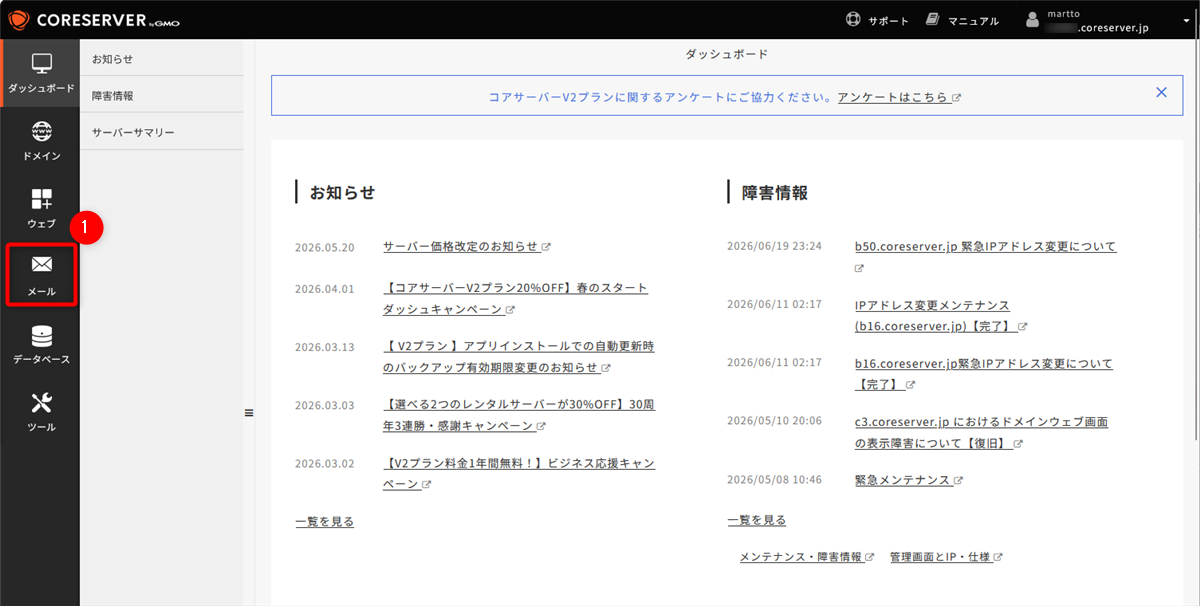Open 管理画面とIP・仕様 external link
The height and width of the screenshot is (606, 1200).
[x=946, y=557]
